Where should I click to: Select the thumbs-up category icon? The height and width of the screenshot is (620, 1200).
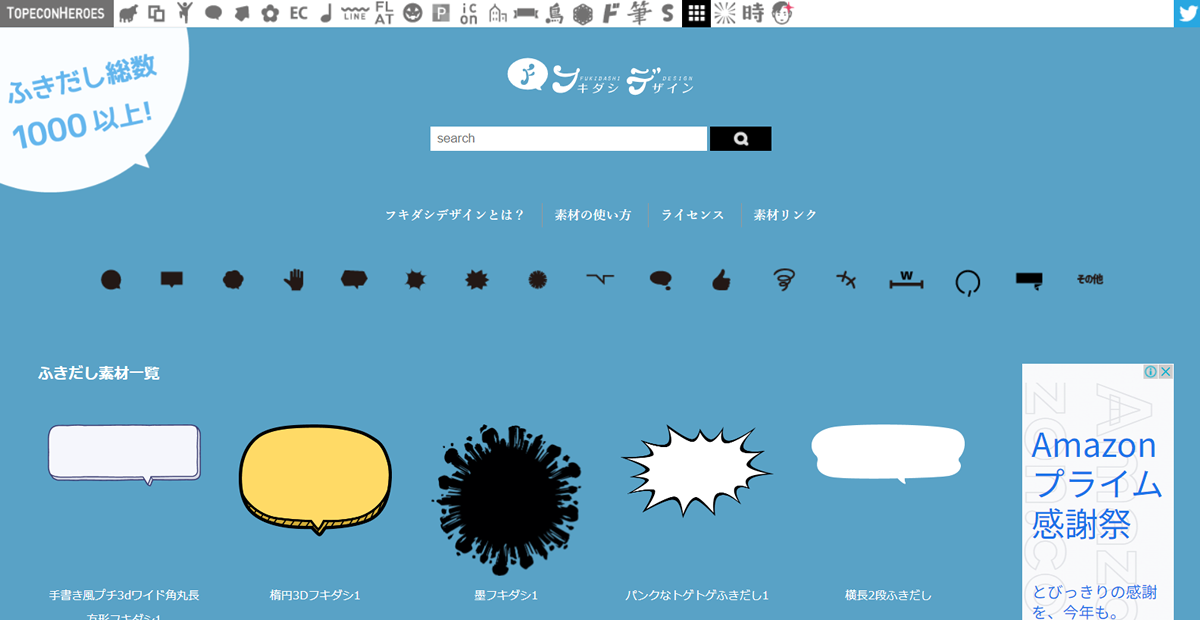click(721, 280)
